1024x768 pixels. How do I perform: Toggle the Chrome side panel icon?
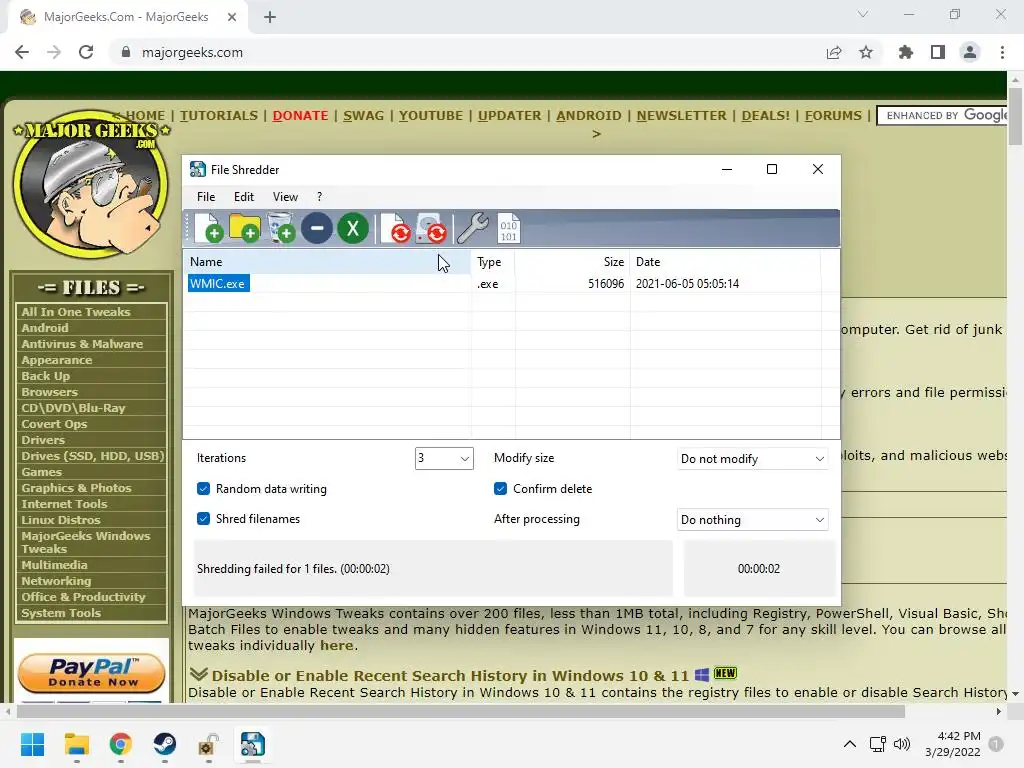coord(938,52)
